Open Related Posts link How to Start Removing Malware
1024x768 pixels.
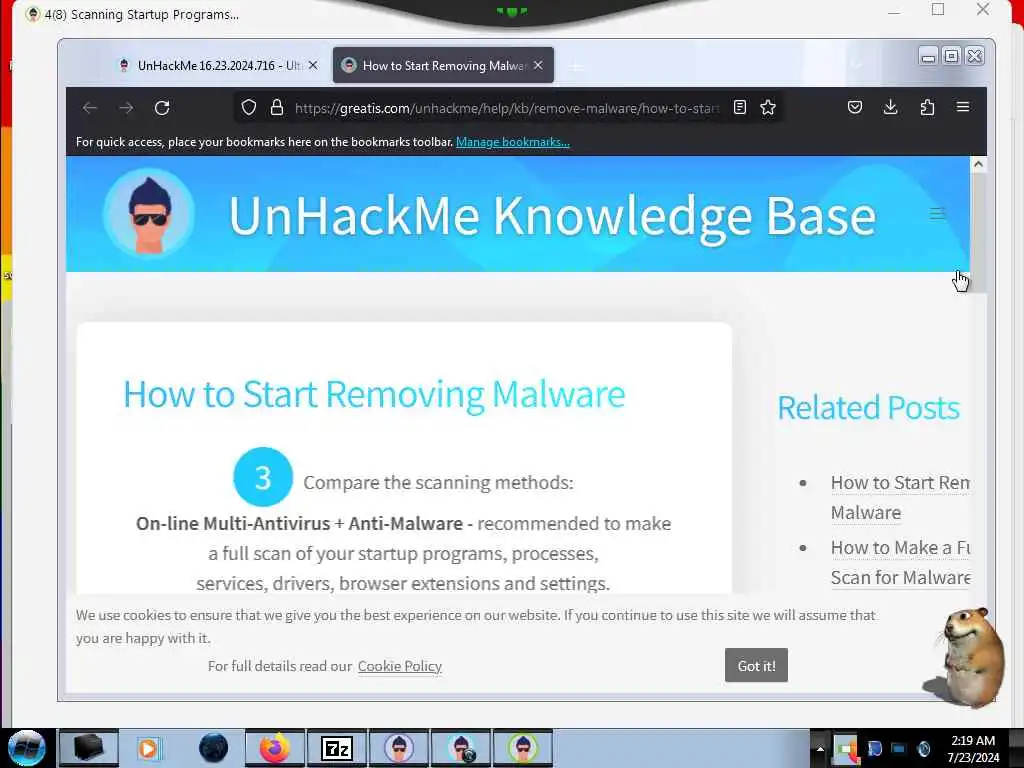(900, 498)
